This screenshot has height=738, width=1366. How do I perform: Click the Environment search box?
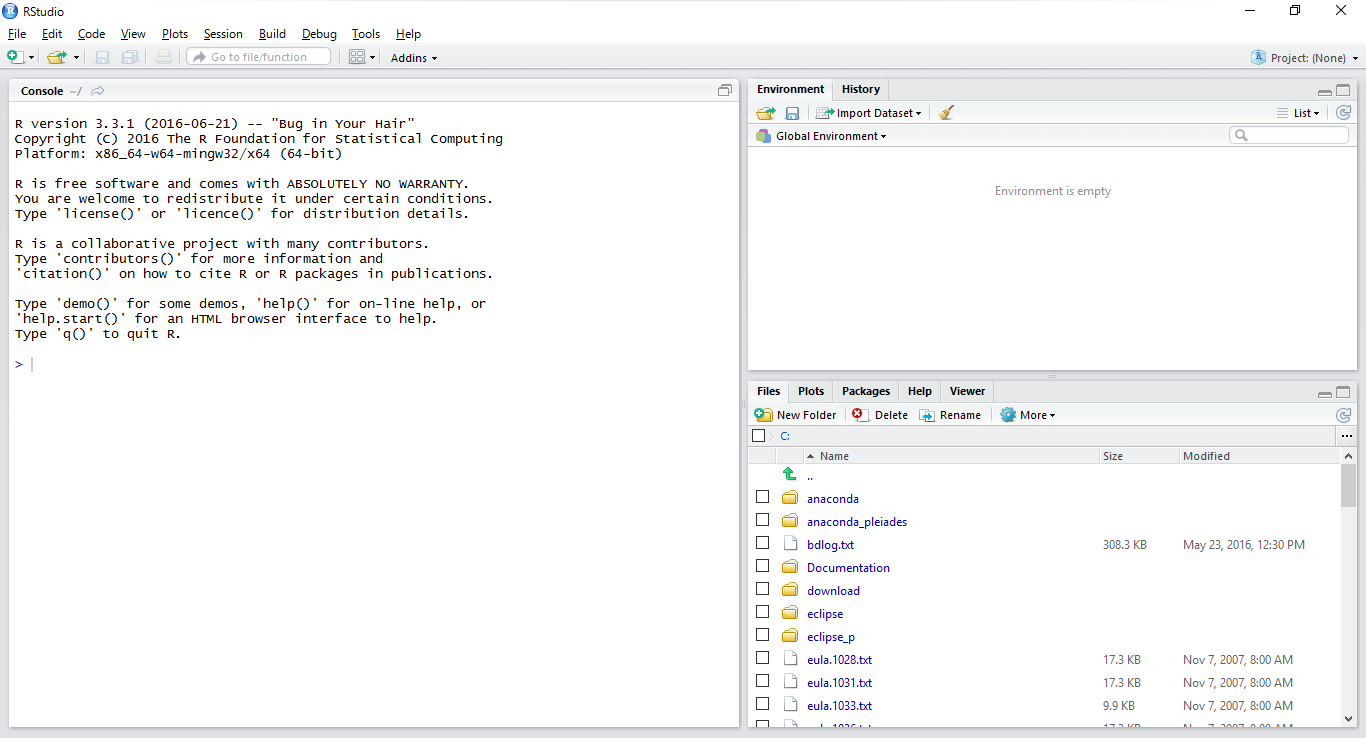(x=1289, y=135)
